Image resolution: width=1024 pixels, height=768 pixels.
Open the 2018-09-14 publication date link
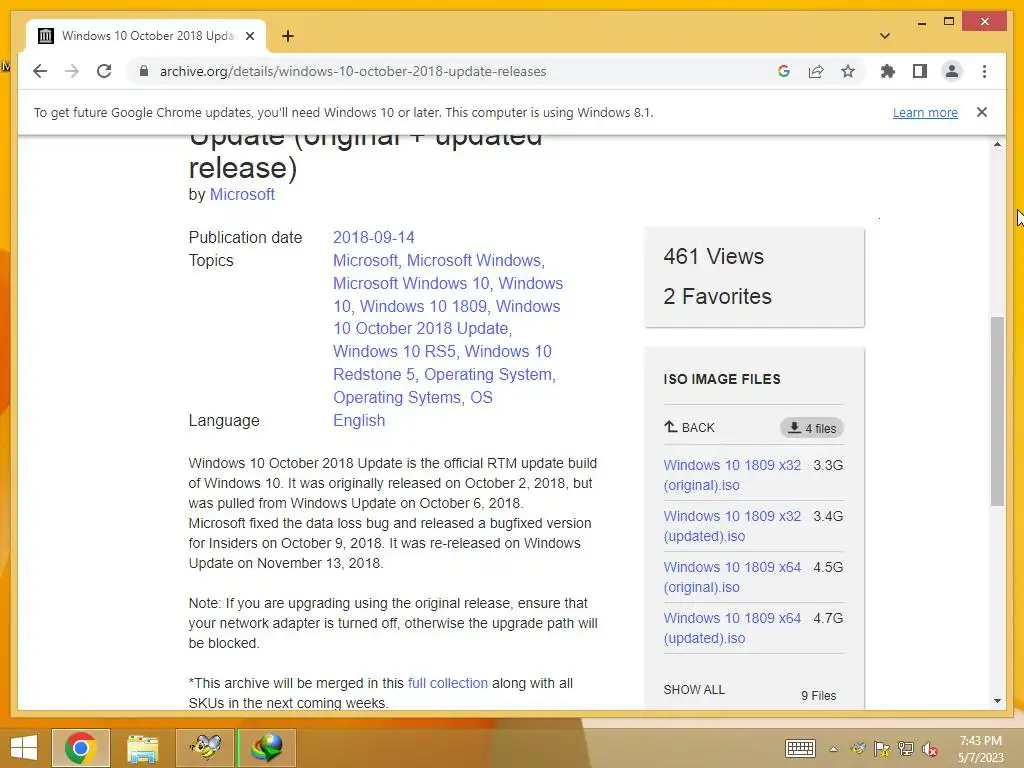[x=374, y=237]
